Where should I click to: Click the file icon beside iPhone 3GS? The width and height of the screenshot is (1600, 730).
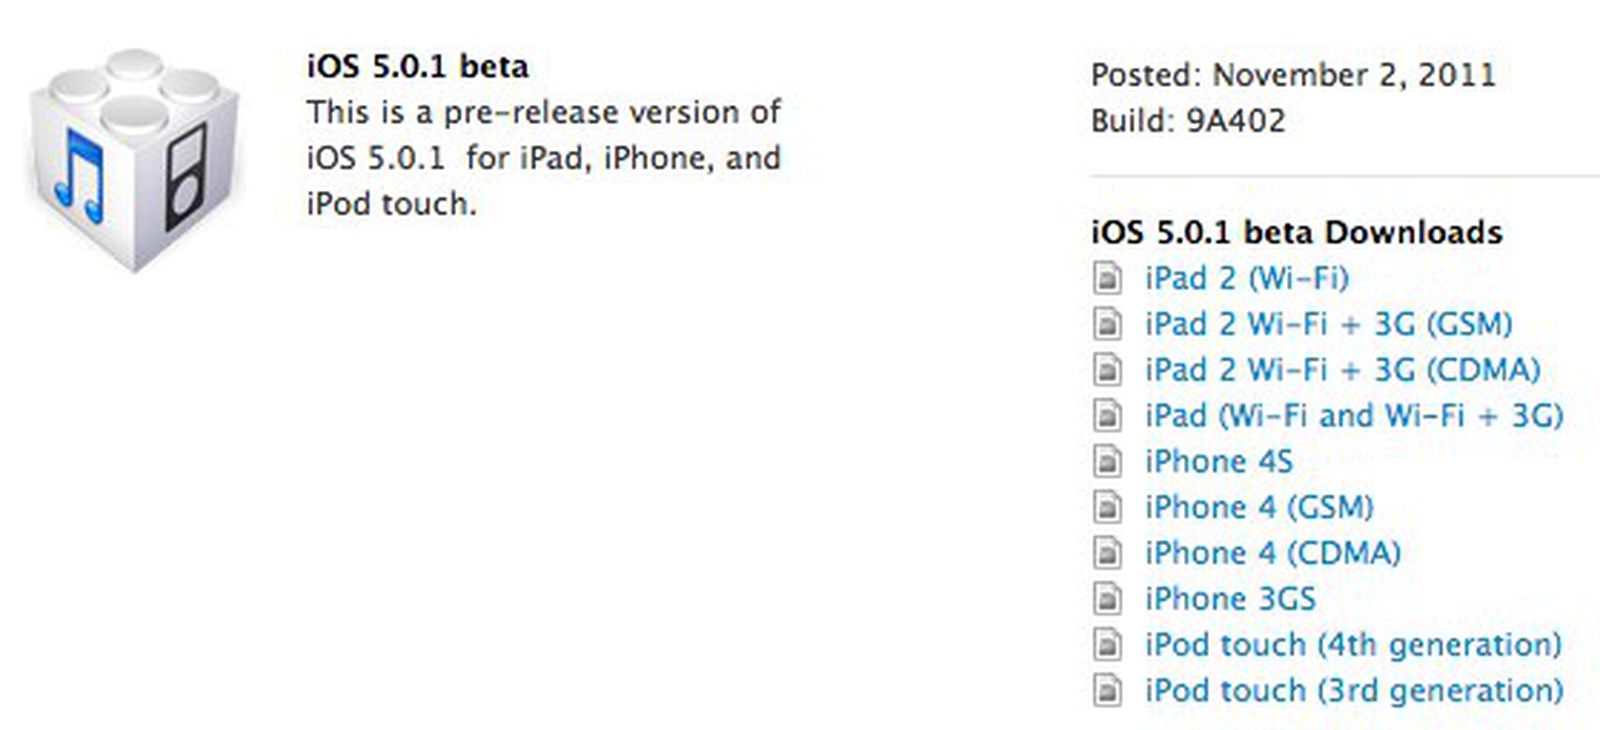[1107, 599]
